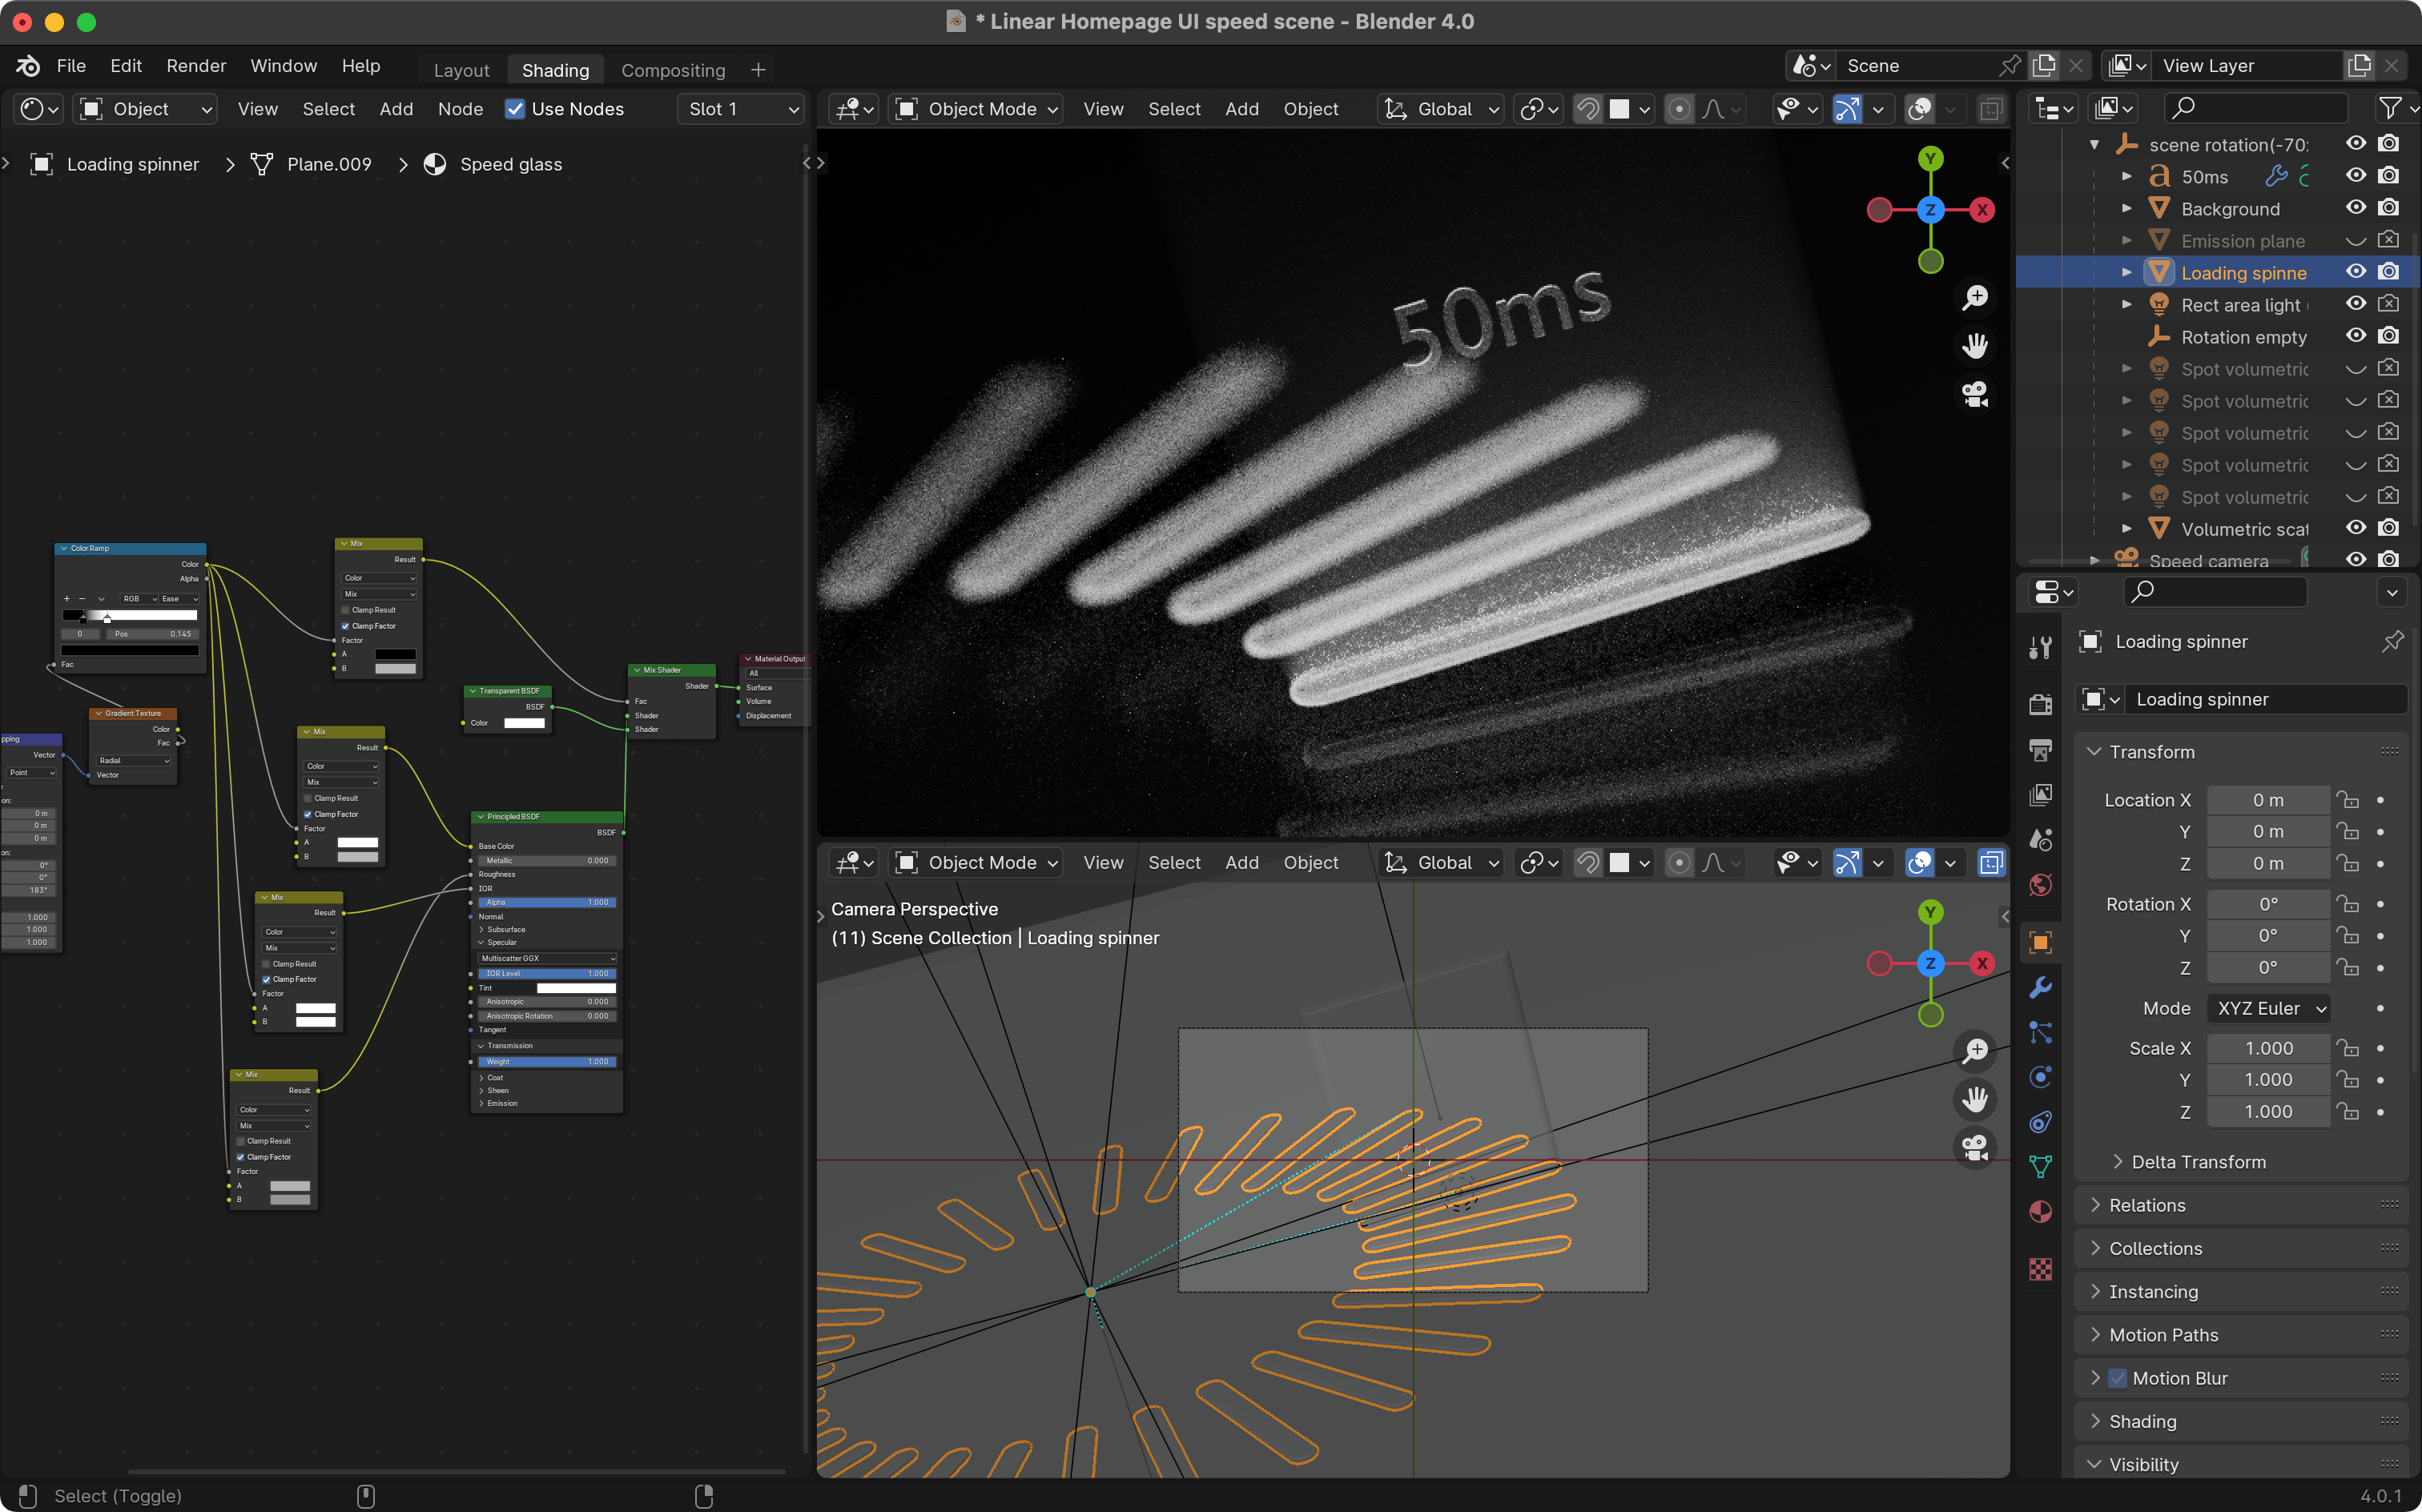Open the Particle properties tab
This screenshot has height=1512, width=2422.
coord(2040,1034)
